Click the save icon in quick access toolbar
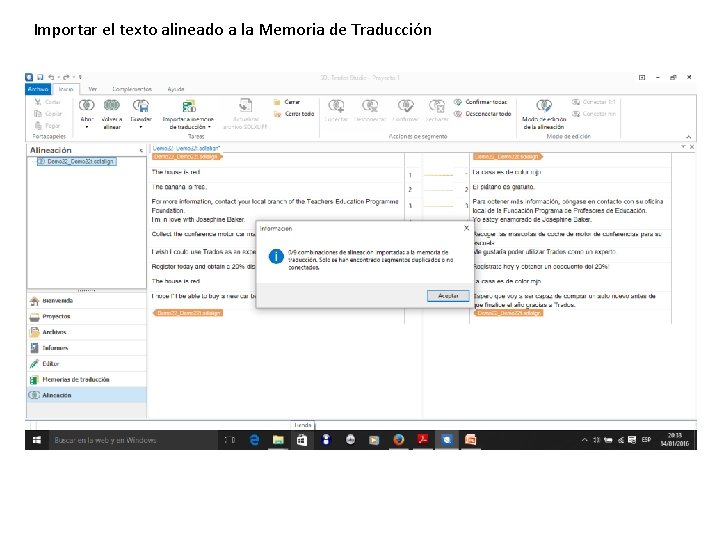The height and width of the screenshot is (540, 720). [40, 77]
